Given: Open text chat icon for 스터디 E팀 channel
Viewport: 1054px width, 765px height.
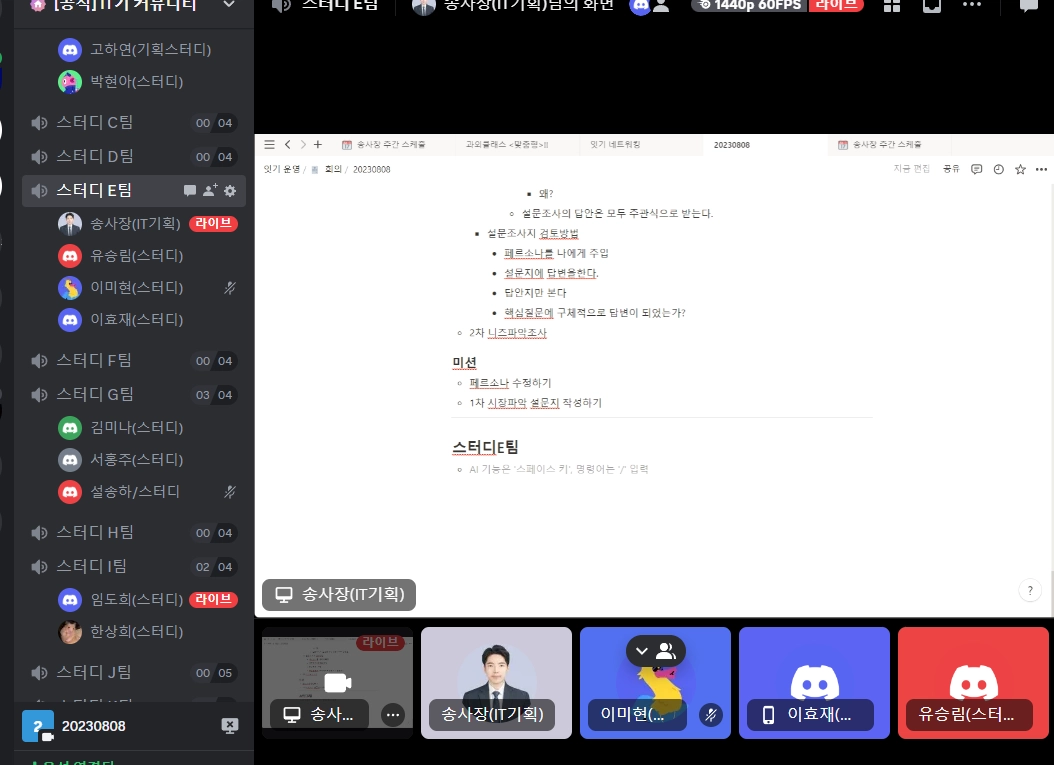Looking at the screenshot, I should pos(190,191).
